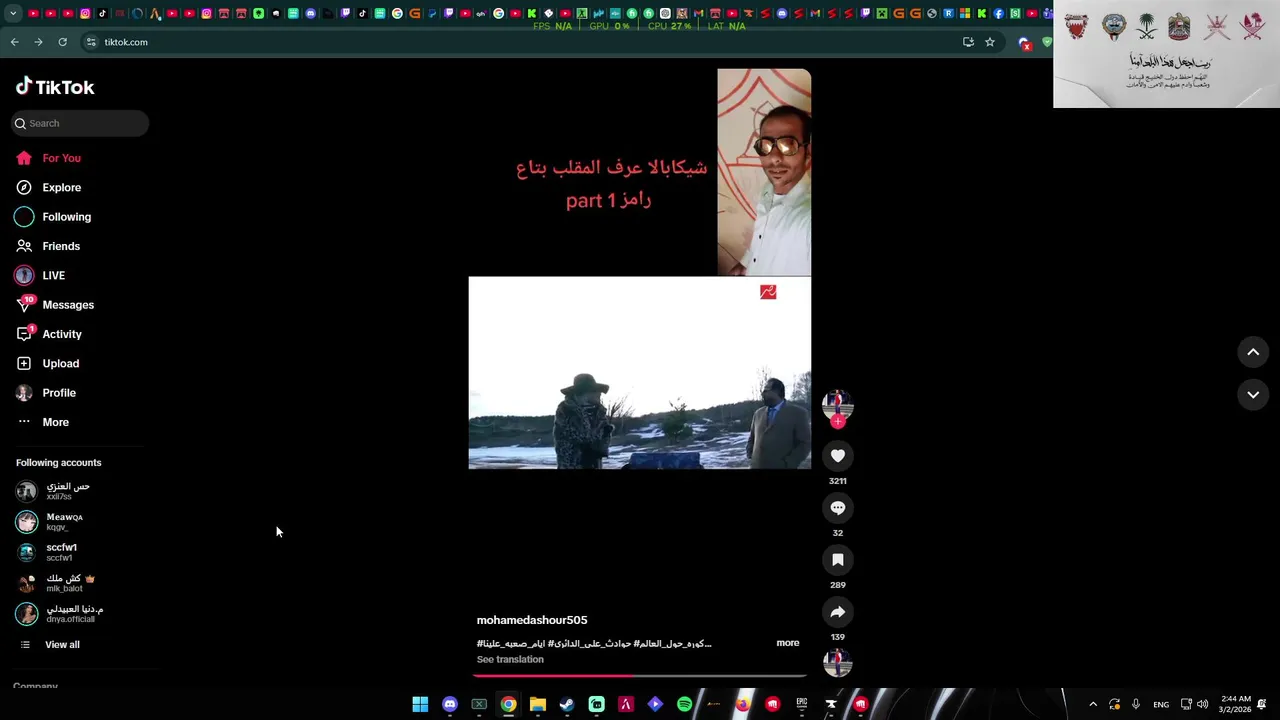Viewport: 1280px width, 720px height.
Task: Open Firefox from taskbar
Action: [x=743, y=704]
